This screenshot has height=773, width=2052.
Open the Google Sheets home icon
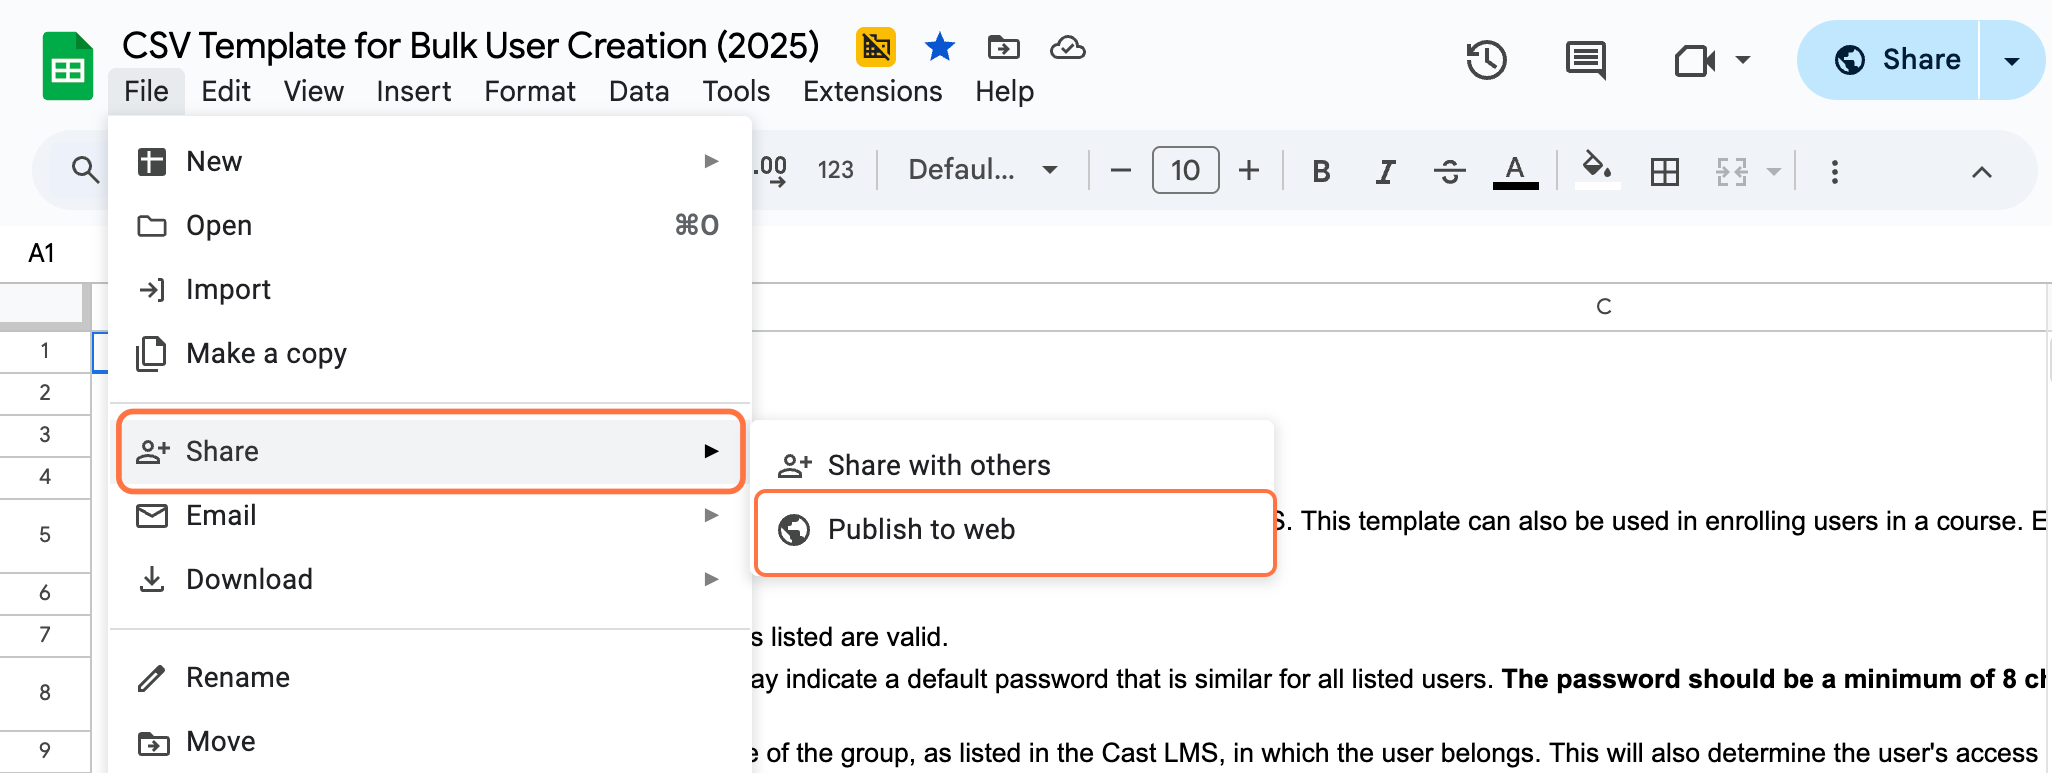point(67,66)
